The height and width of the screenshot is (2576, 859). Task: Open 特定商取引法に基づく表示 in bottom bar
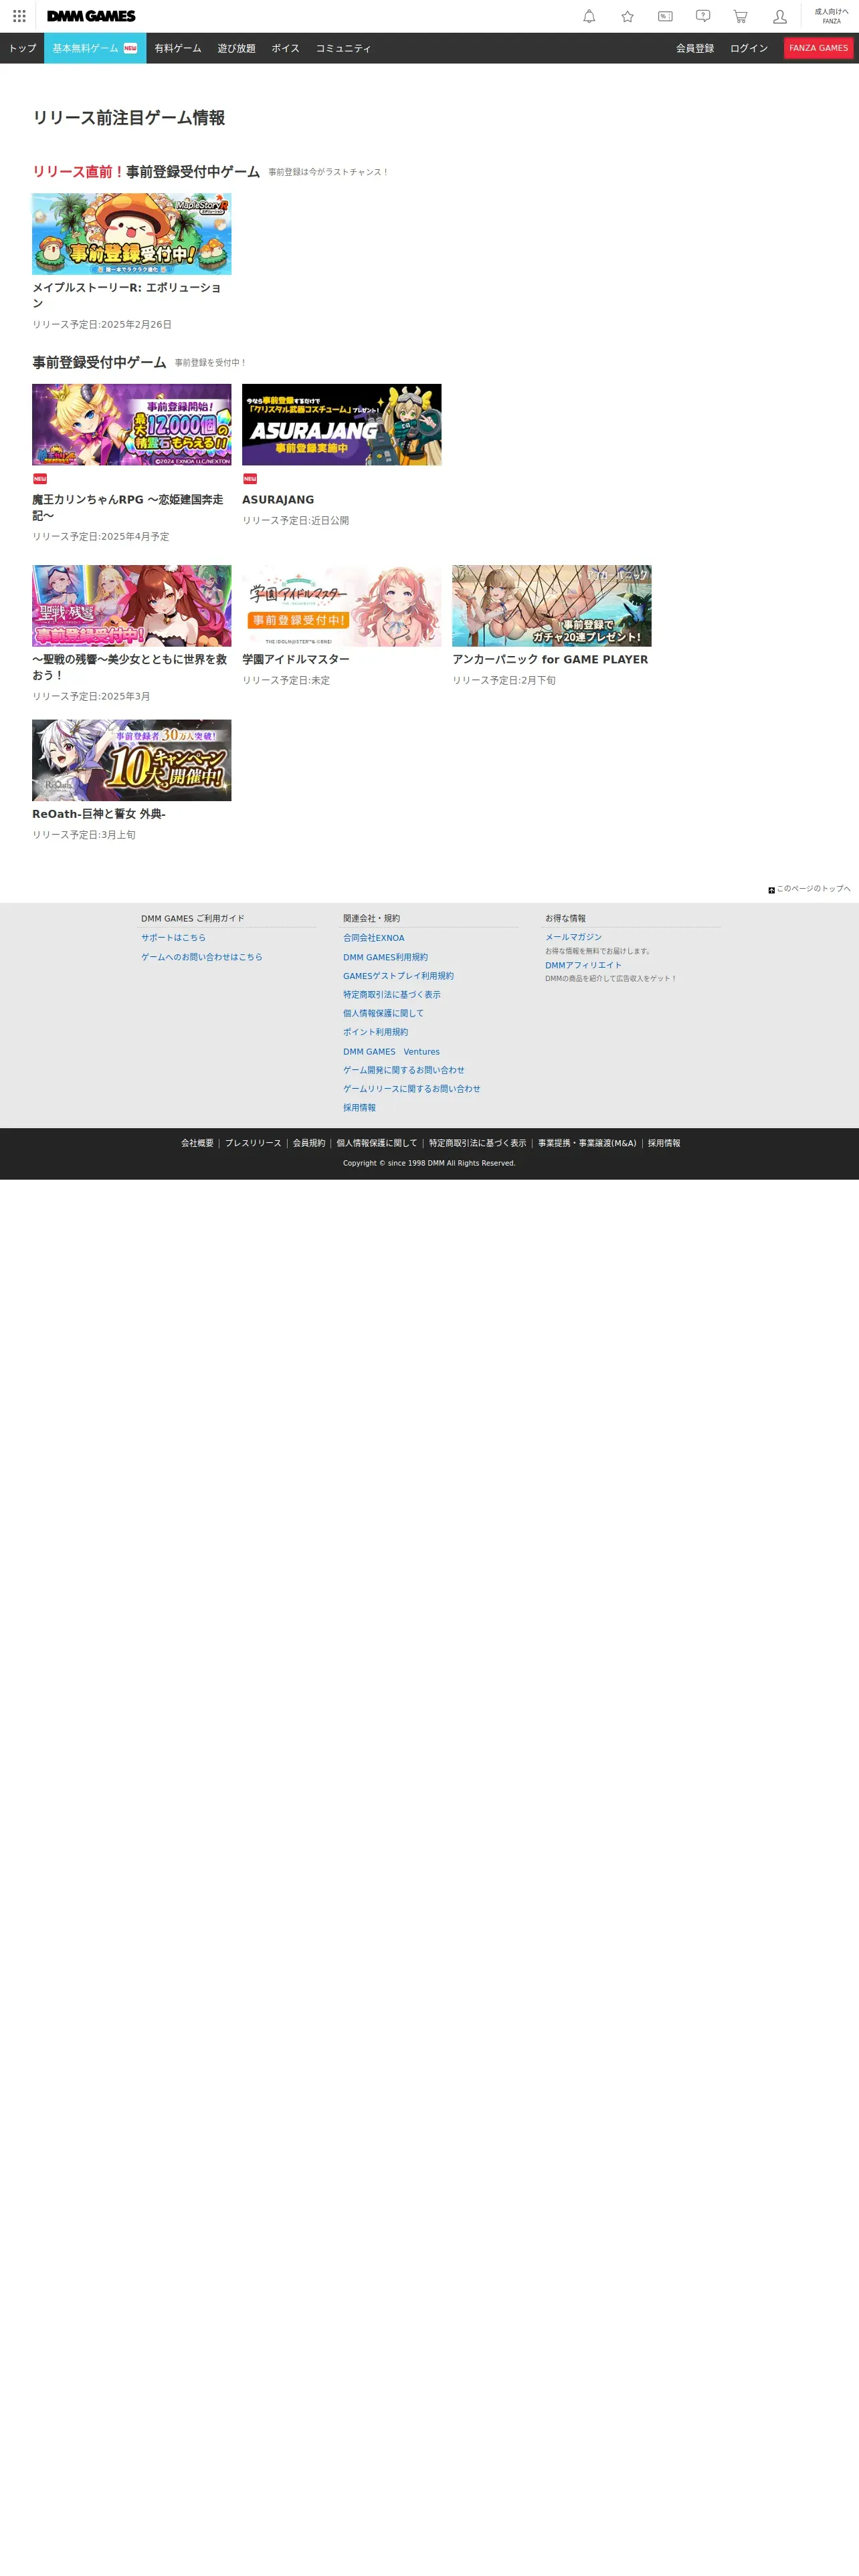coord(477,1143)
